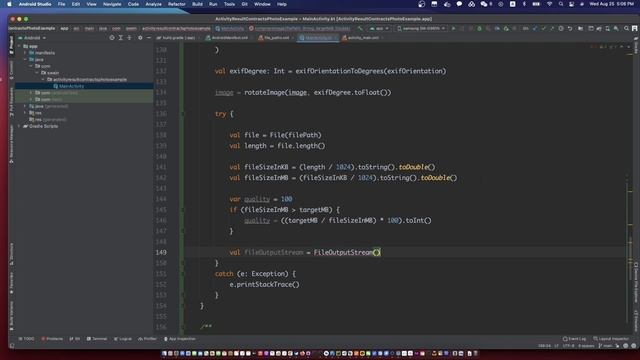Click line number 149 in the gutter
Viewport: 640px width, 360px height.
click(x=161, y=252)
